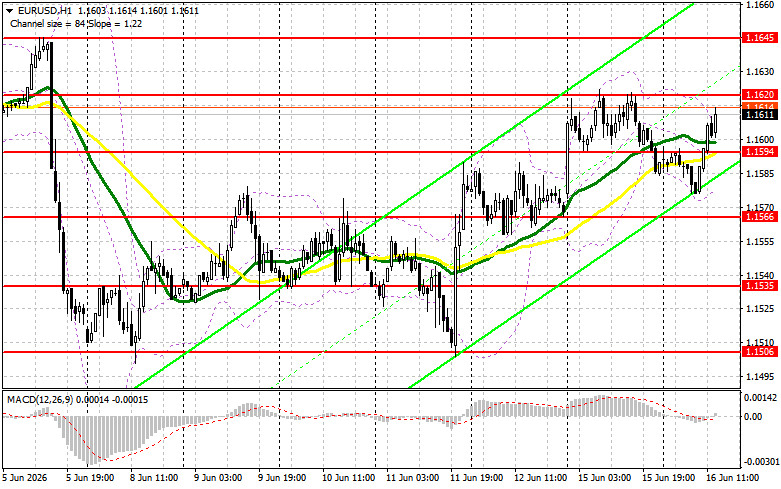Screen dimensions: 781x489
Task: Select the 0.00142 MACD scale value
Action: pos(760,398)
